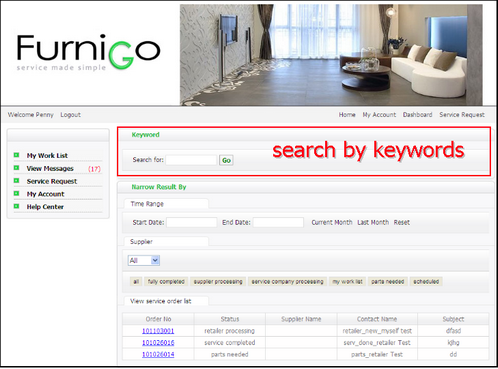
Task: Click the Order No column header
Action: (158, 319)
